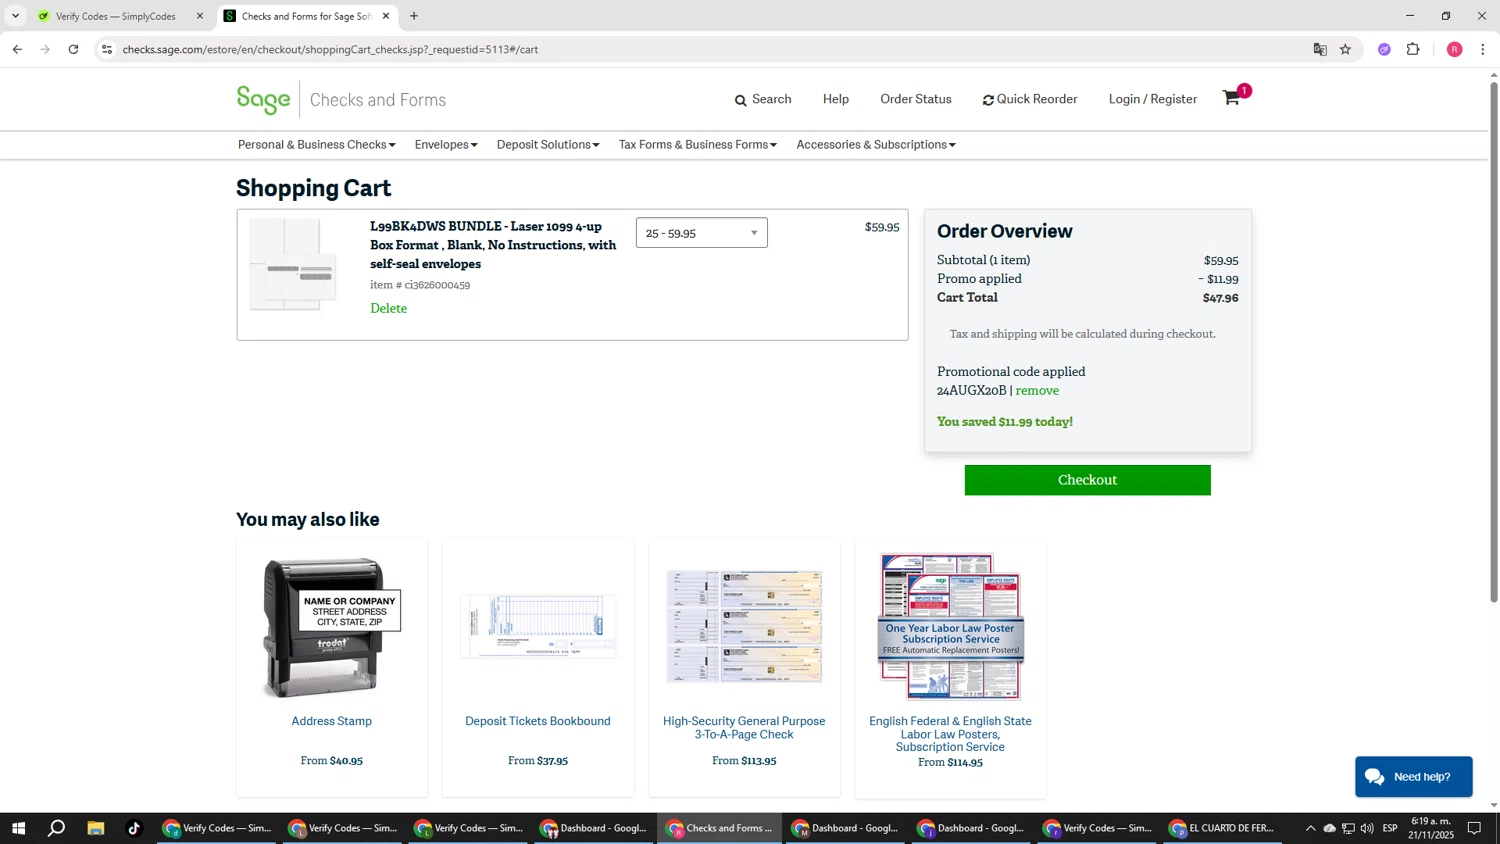Click the page vertical scrollbar
Viewport: 1500px width, 844px height.
point(1494,340)
